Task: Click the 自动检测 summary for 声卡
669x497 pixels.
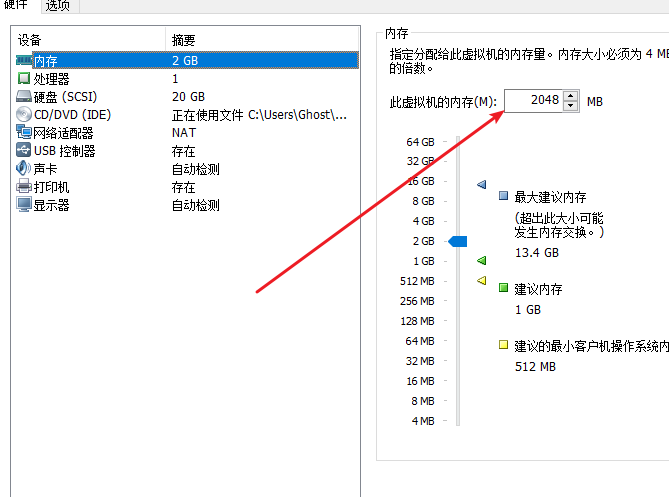Action: coord(195,169)
